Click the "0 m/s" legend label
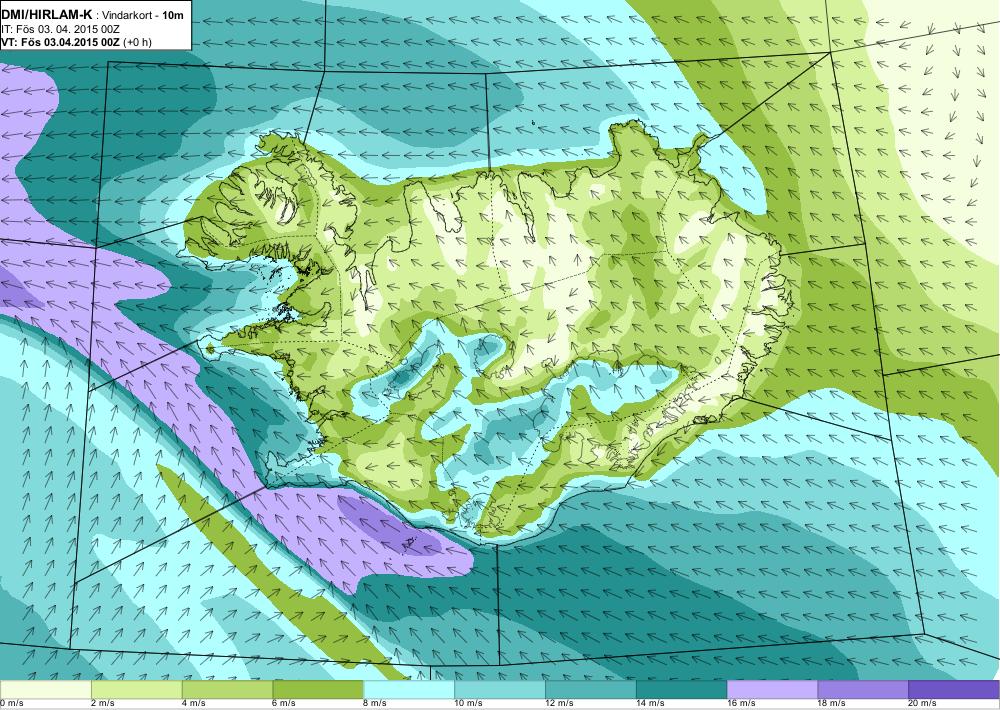Screen dimensions: 1000x710 pyautogui.click(x=11, y=704)
